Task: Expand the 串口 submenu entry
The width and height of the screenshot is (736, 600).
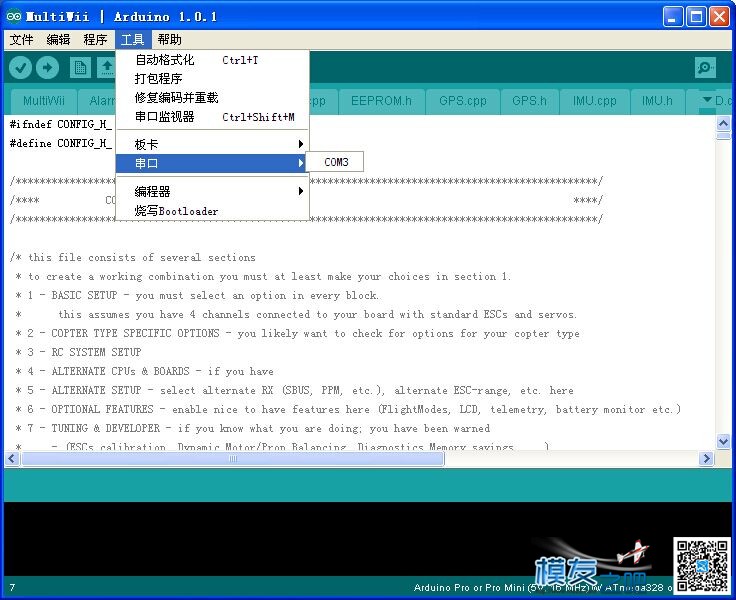Action: (x=213, y=163)
